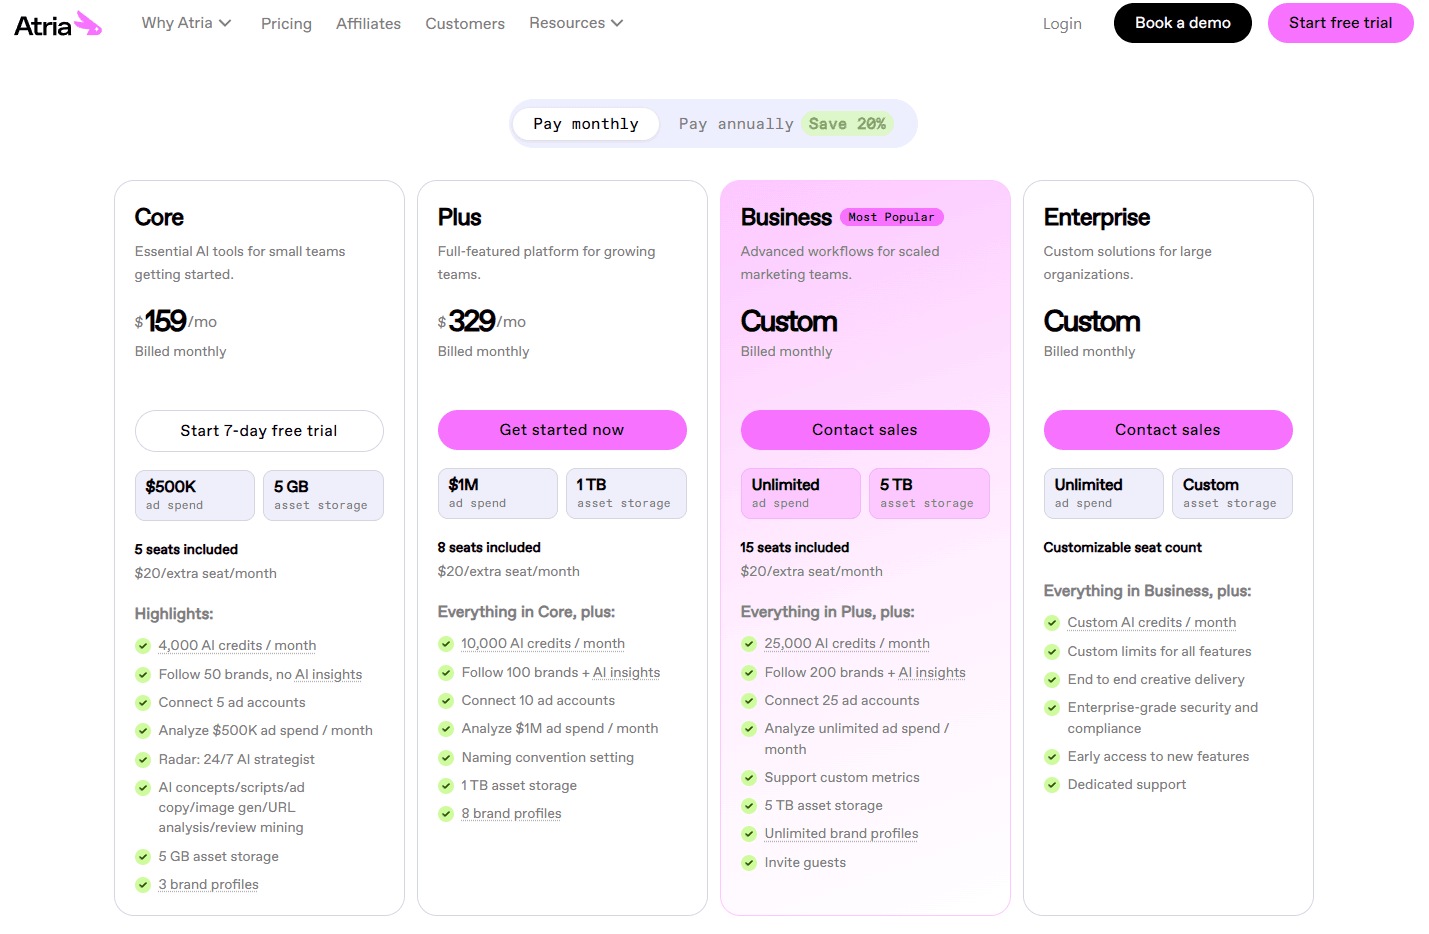This screenshot has width=1429, height=934.
Task: Click checkmark icon beside Invite guests
Action: click(749, 863)
